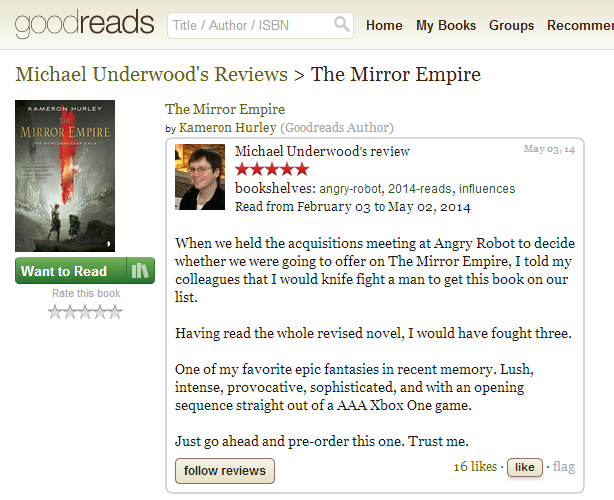View the 16 likes list
The width and height of the screenshot is (614, 500).
(x=475, y=466)
